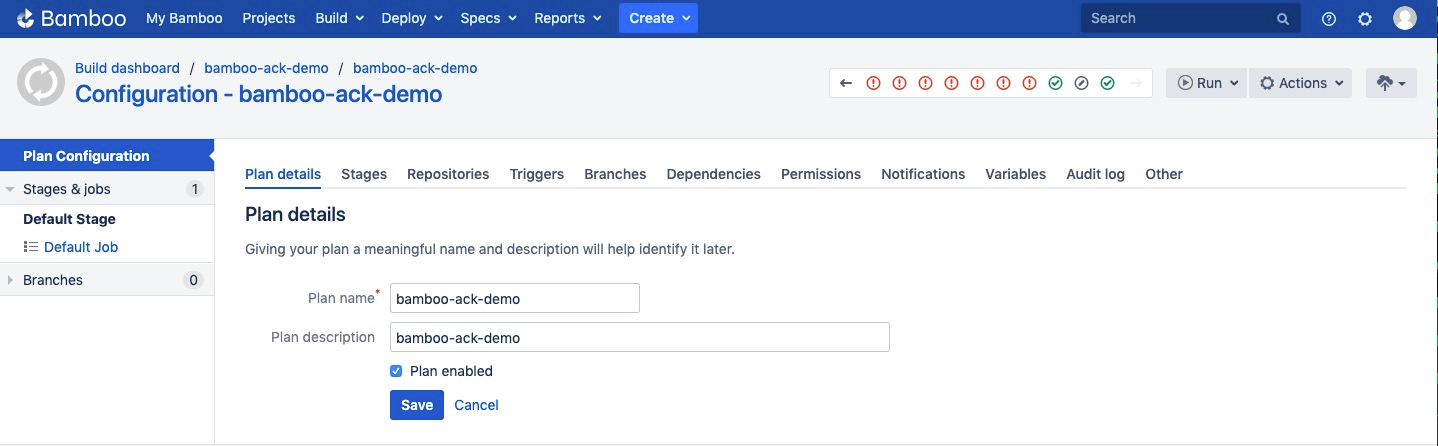Viewport: 1438px width, 446px height.
Task: Open the help question mark icon
Action: pyautogui.click(x=1329, y=18)
